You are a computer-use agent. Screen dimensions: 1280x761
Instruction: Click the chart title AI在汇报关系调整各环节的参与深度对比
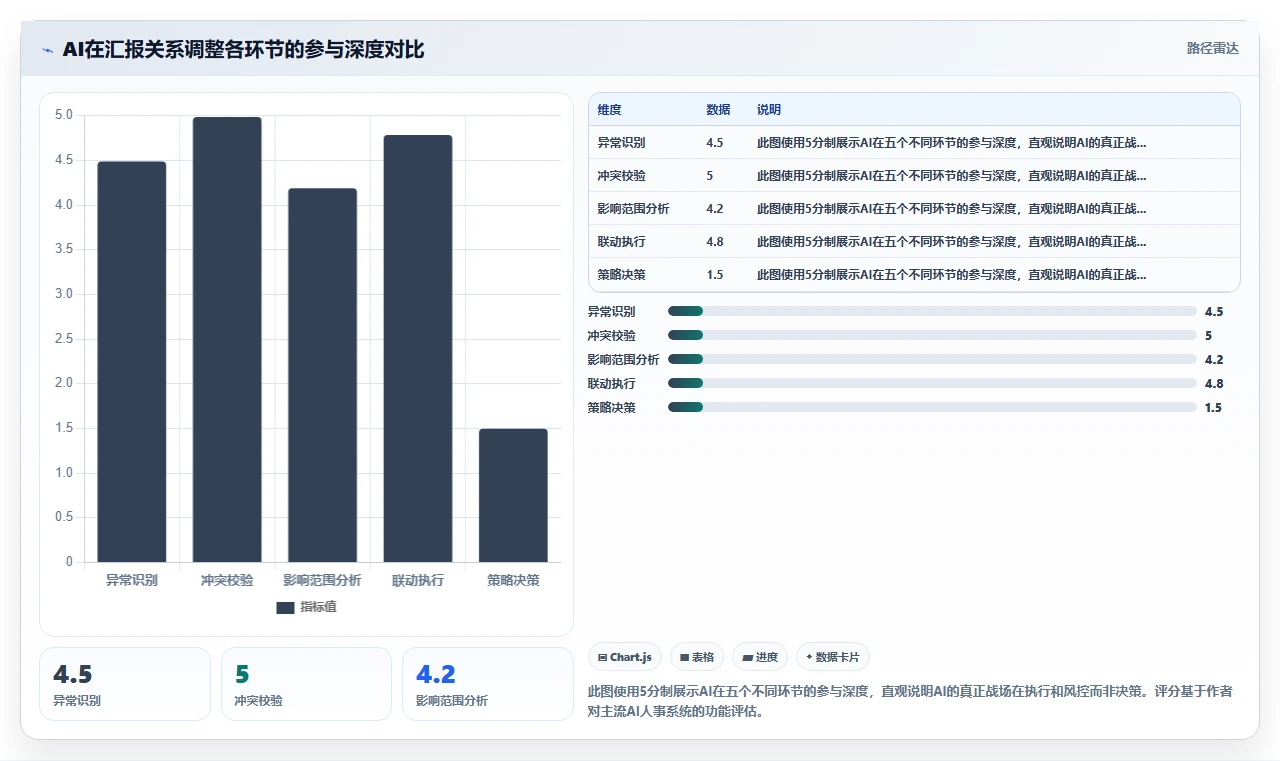pos(243,49)
